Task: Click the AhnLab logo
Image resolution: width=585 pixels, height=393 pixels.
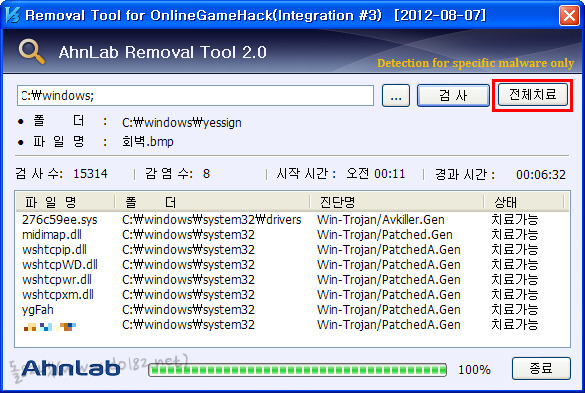Action: click(x=71, y=369)
